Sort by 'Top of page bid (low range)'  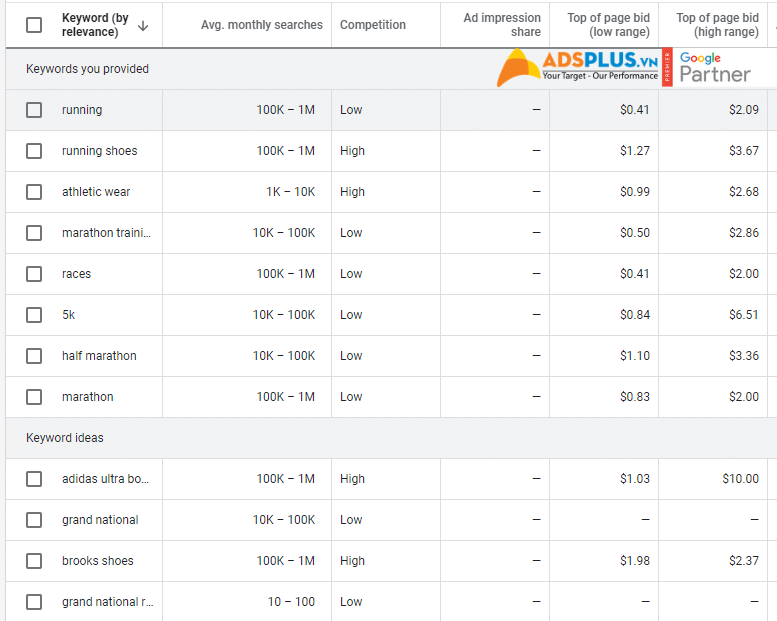[609, 25]
